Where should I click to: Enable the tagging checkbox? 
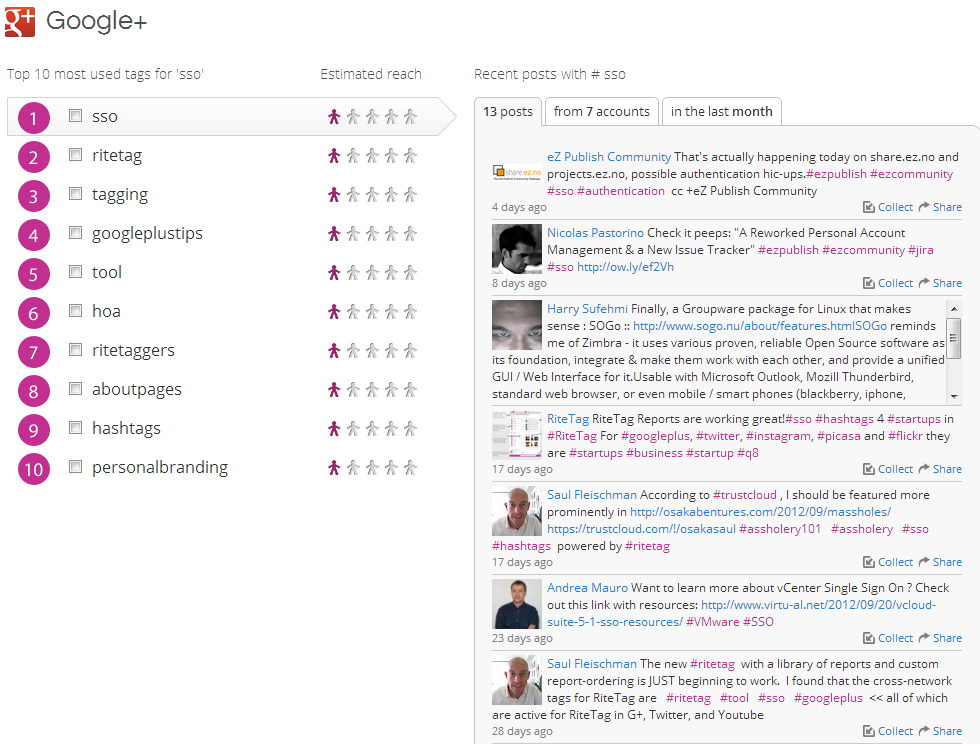click(76, 194)
